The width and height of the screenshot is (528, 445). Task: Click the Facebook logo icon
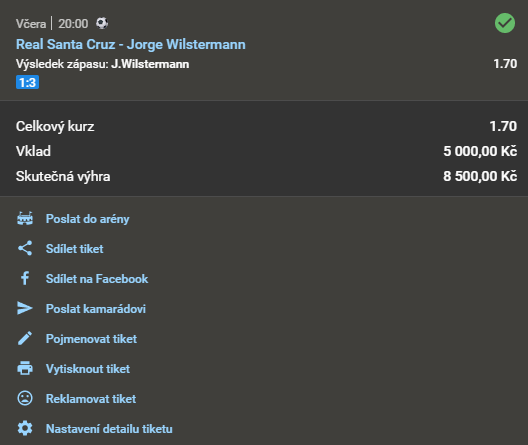25,278
